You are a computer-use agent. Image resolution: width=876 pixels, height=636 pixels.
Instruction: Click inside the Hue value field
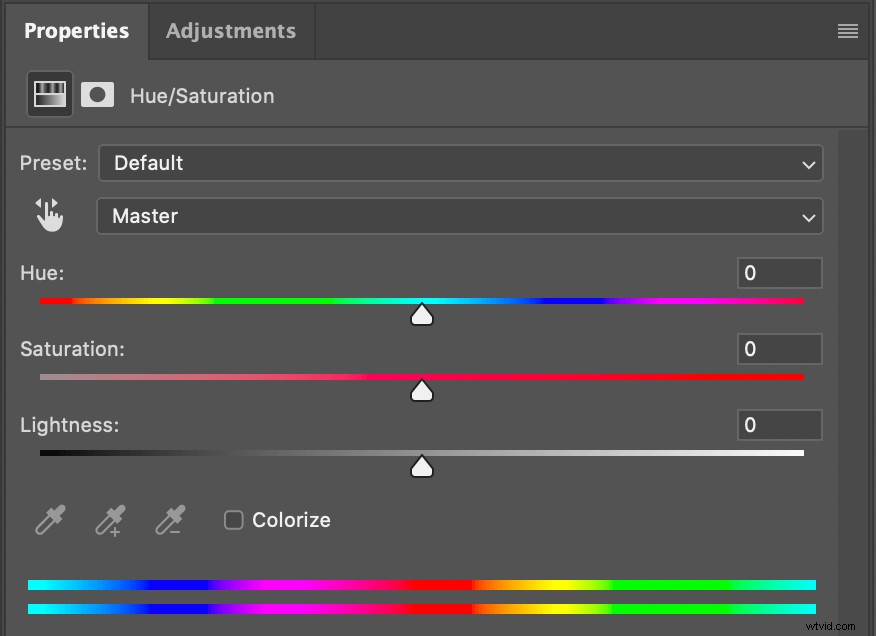(779, 272)
